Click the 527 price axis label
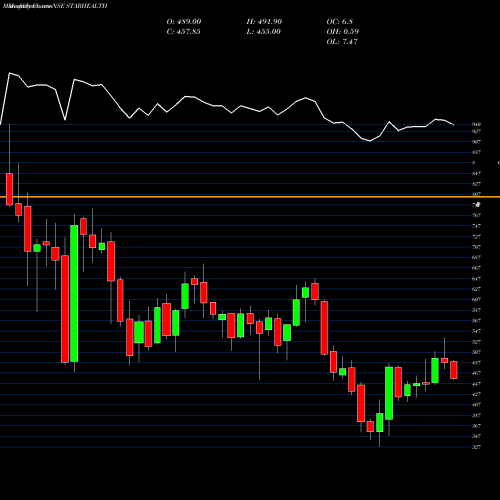This screenshot has width=500, height=500. pos(476,342)
